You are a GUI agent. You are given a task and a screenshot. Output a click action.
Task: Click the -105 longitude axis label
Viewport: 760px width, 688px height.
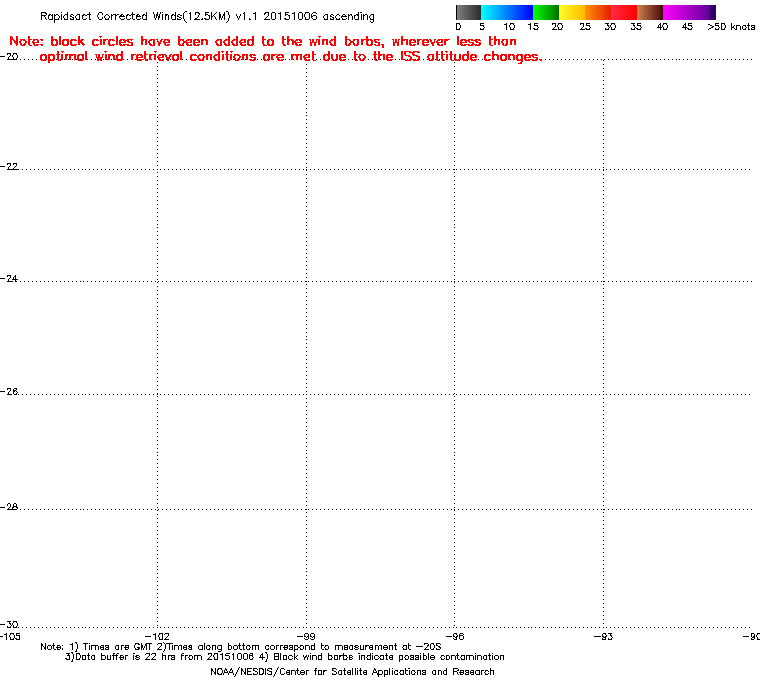(10, 637)
